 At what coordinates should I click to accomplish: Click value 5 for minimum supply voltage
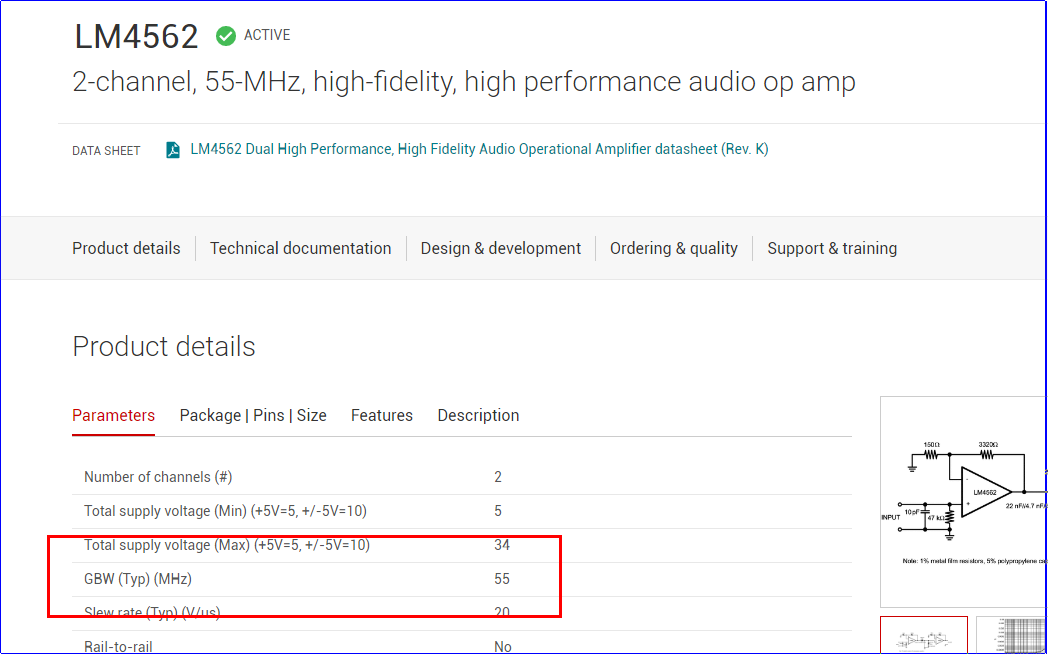pos(498,511)
